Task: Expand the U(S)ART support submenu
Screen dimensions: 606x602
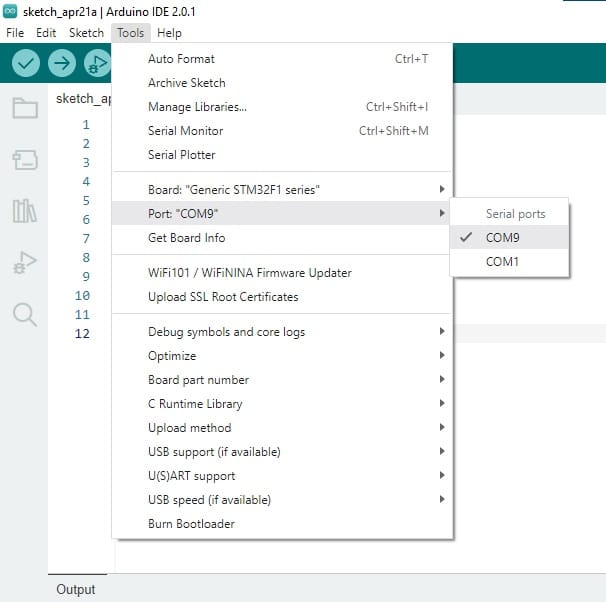Action: pos(282,475)
